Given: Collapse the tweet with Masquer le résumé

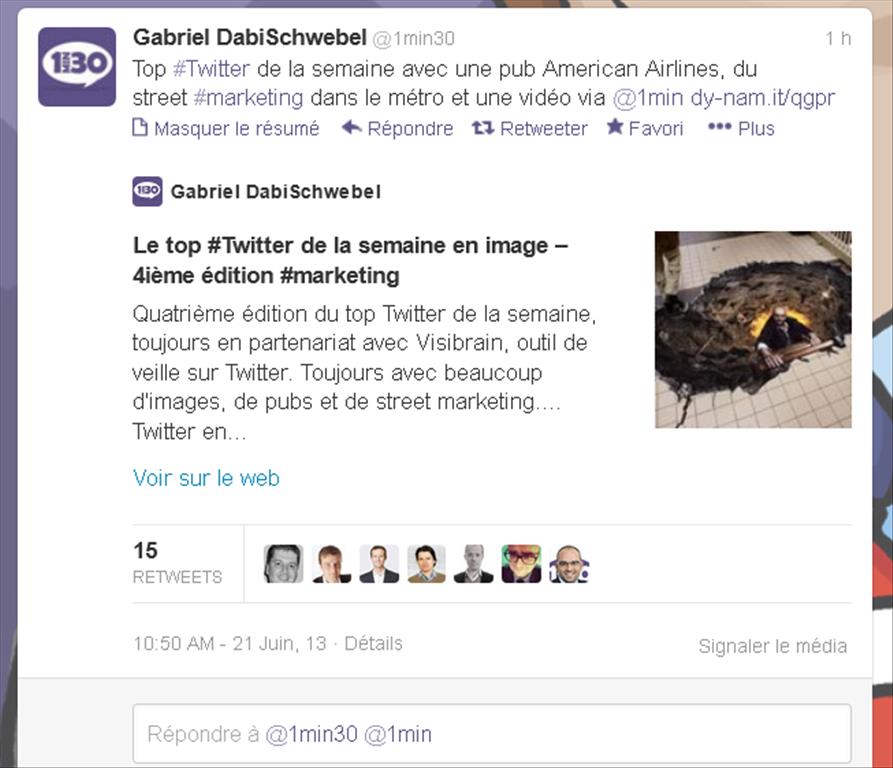Looking at the screenshot, I should 226,128.
